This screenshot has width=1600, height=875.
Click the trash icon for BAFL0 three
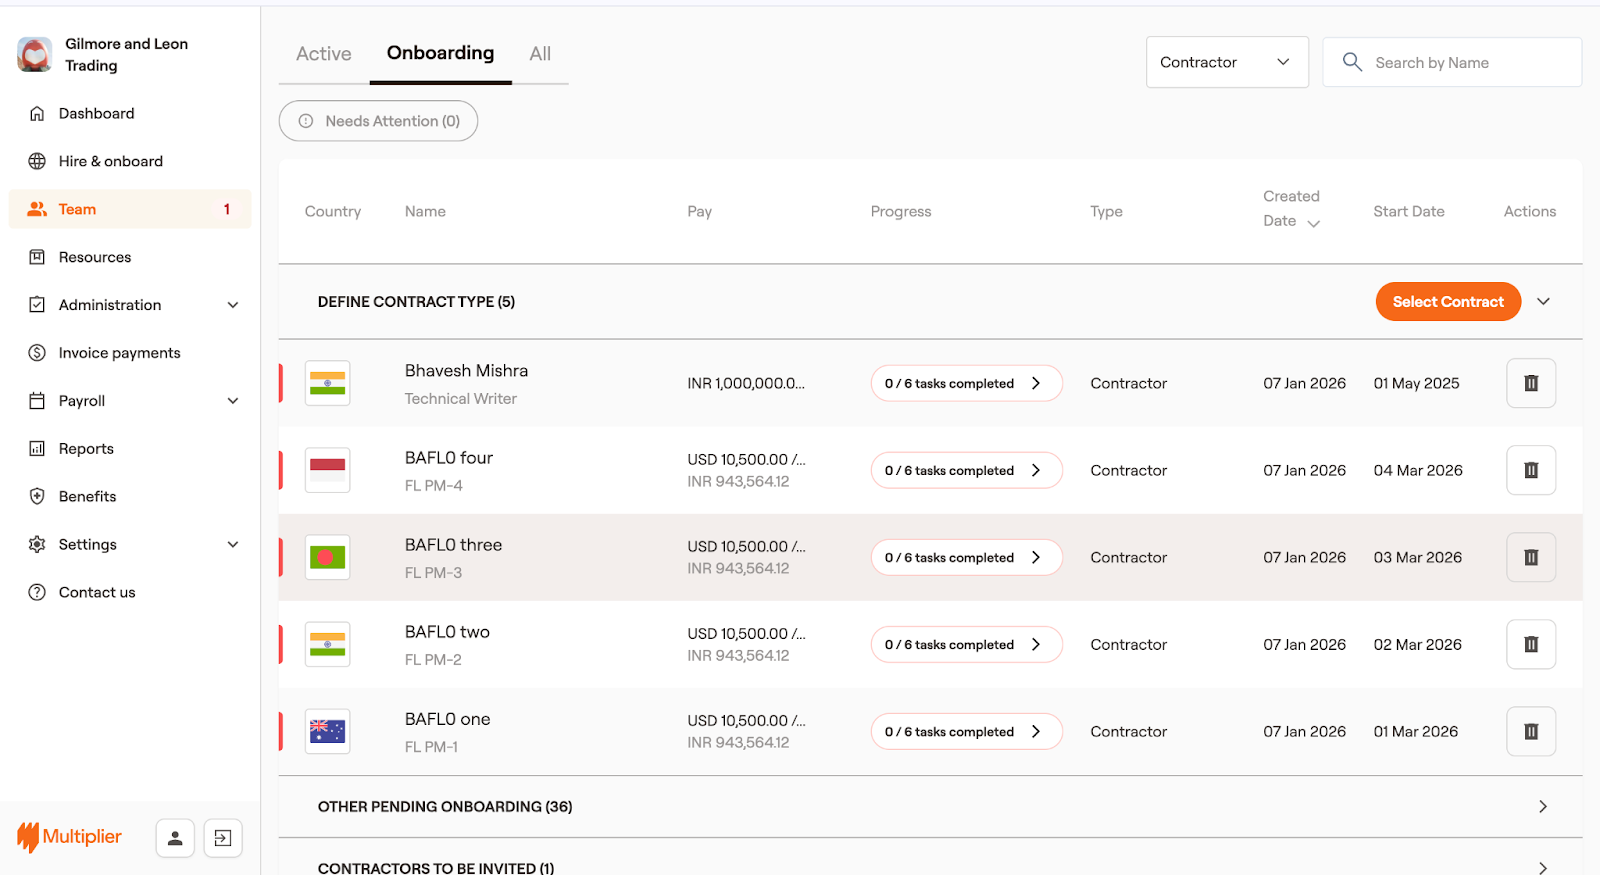1530,558
